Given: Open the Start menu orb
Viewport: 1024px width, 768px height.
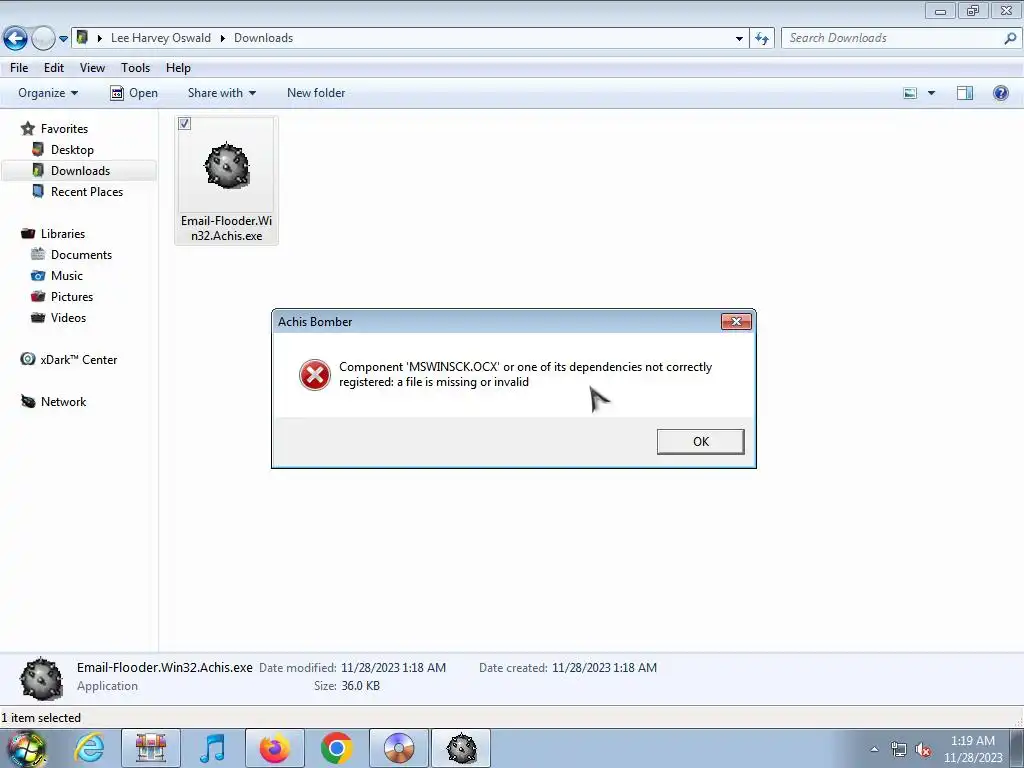Looking at the screenshot, I should (26, 749).
